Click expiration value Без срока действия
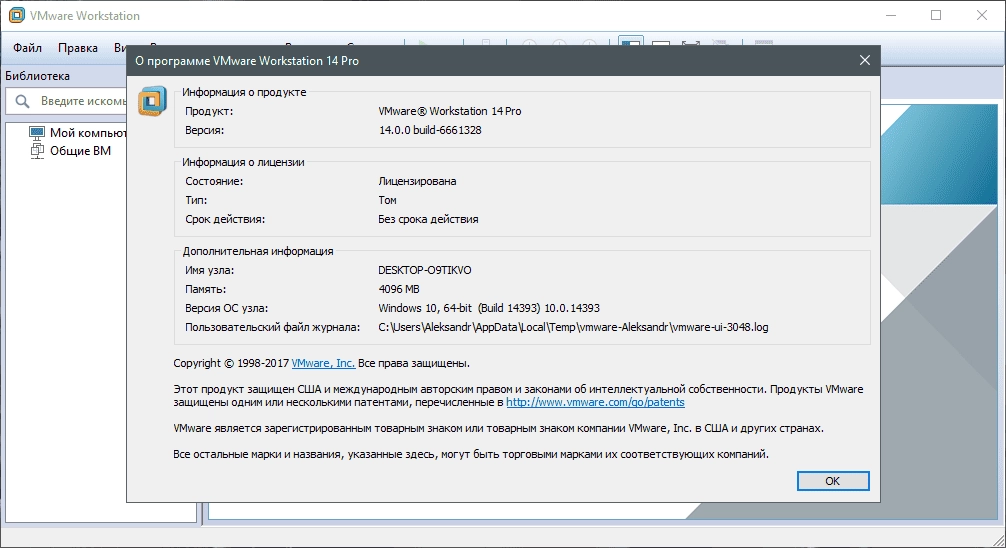This screenshot has height=548, width=1006. 428,219
